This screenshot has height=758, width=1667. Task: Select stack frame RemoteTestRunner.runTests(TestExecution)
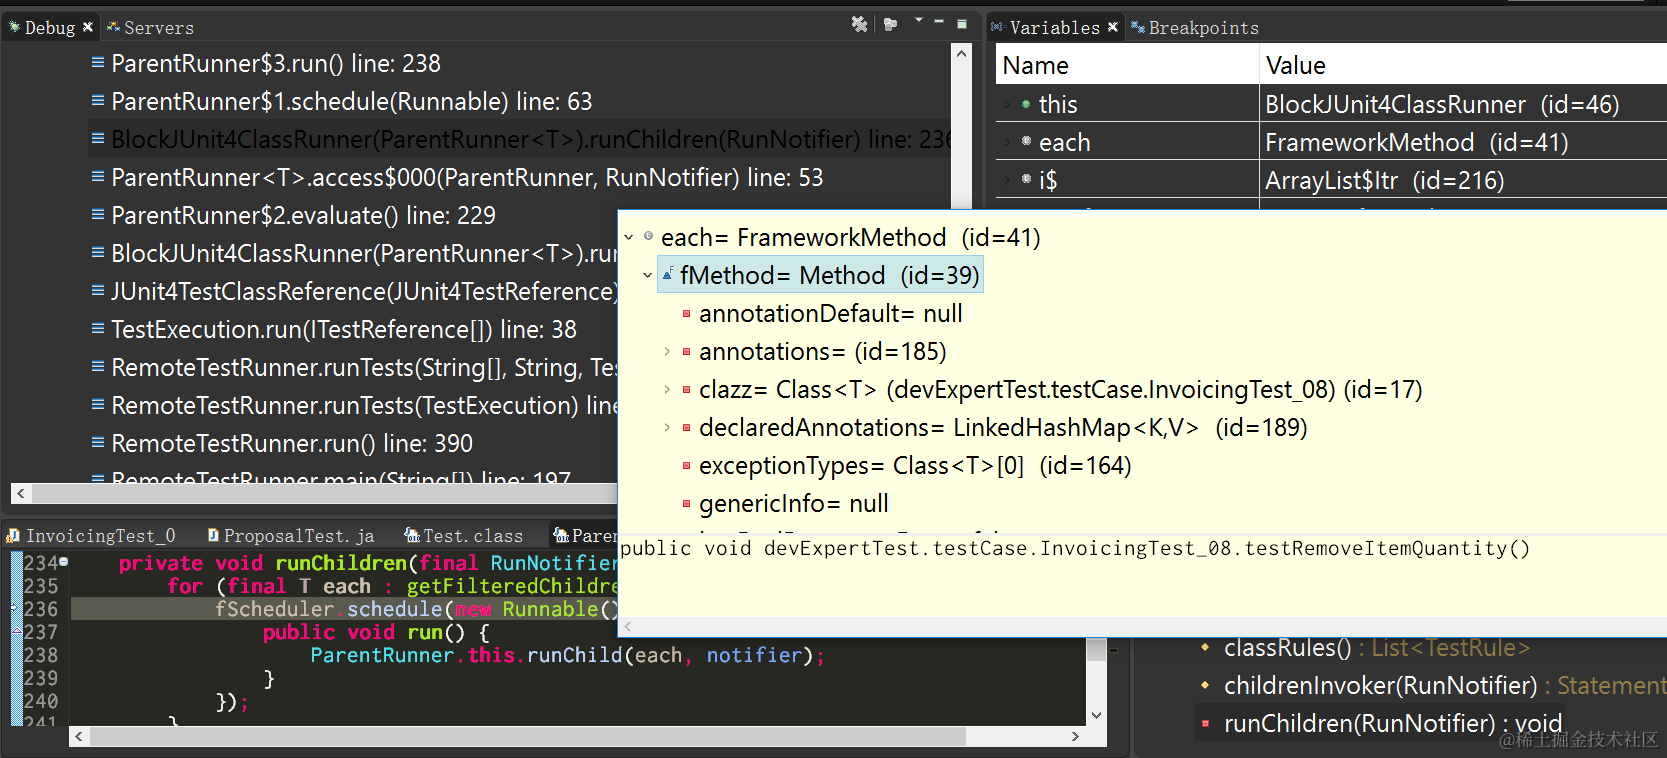coord(364,406)
